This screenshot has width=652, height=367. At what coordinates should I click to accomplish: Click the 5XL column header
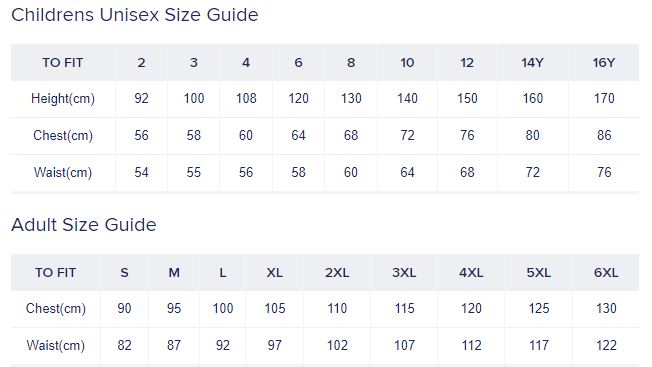pos(538,273)
